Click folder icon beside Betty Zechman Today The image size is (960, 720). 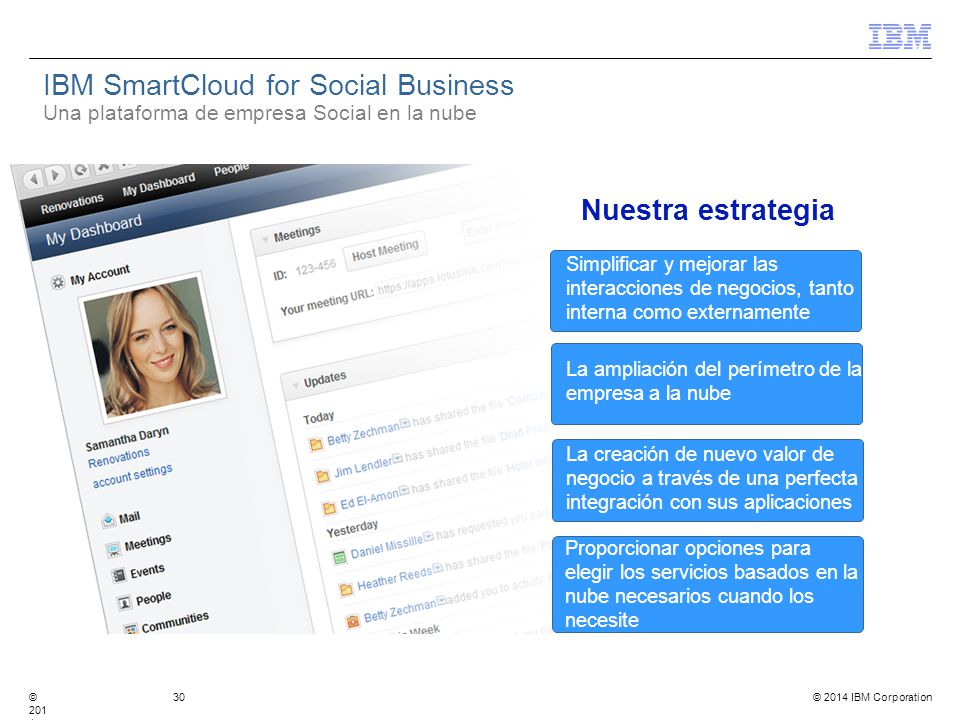coord(316,444)
